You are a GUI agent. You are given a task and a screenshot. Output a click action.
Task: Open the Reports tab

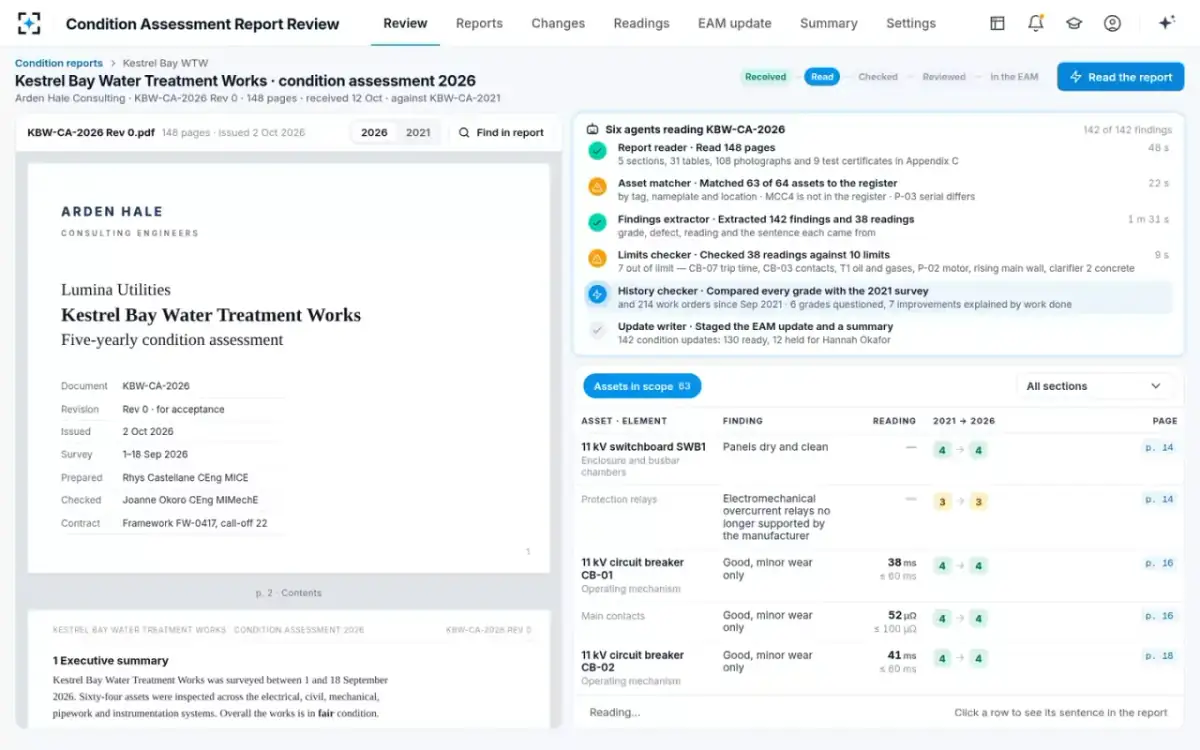point(479,23)
